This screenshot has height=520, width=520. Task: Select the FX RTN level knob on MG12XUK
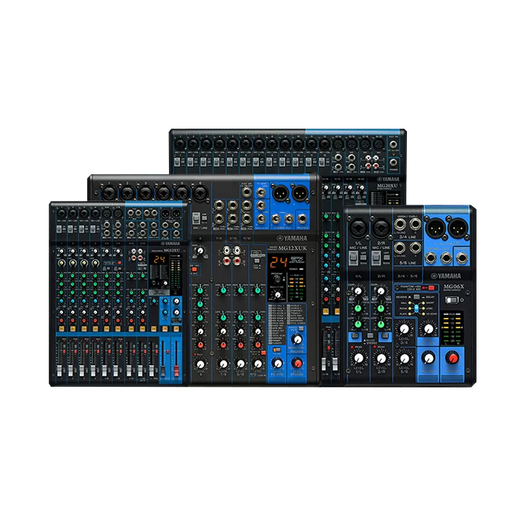(277, 363)
